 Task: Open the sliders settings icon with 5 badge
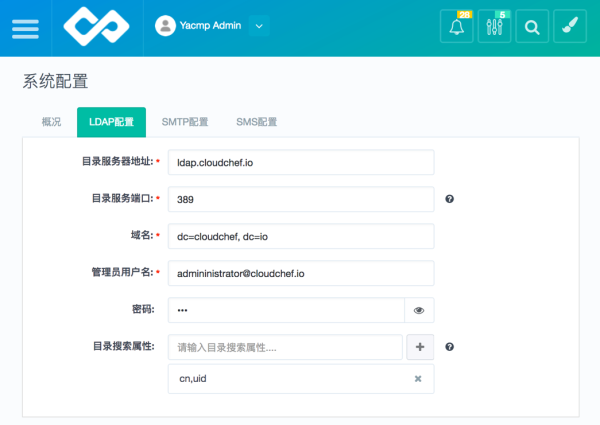click(494, 26)
